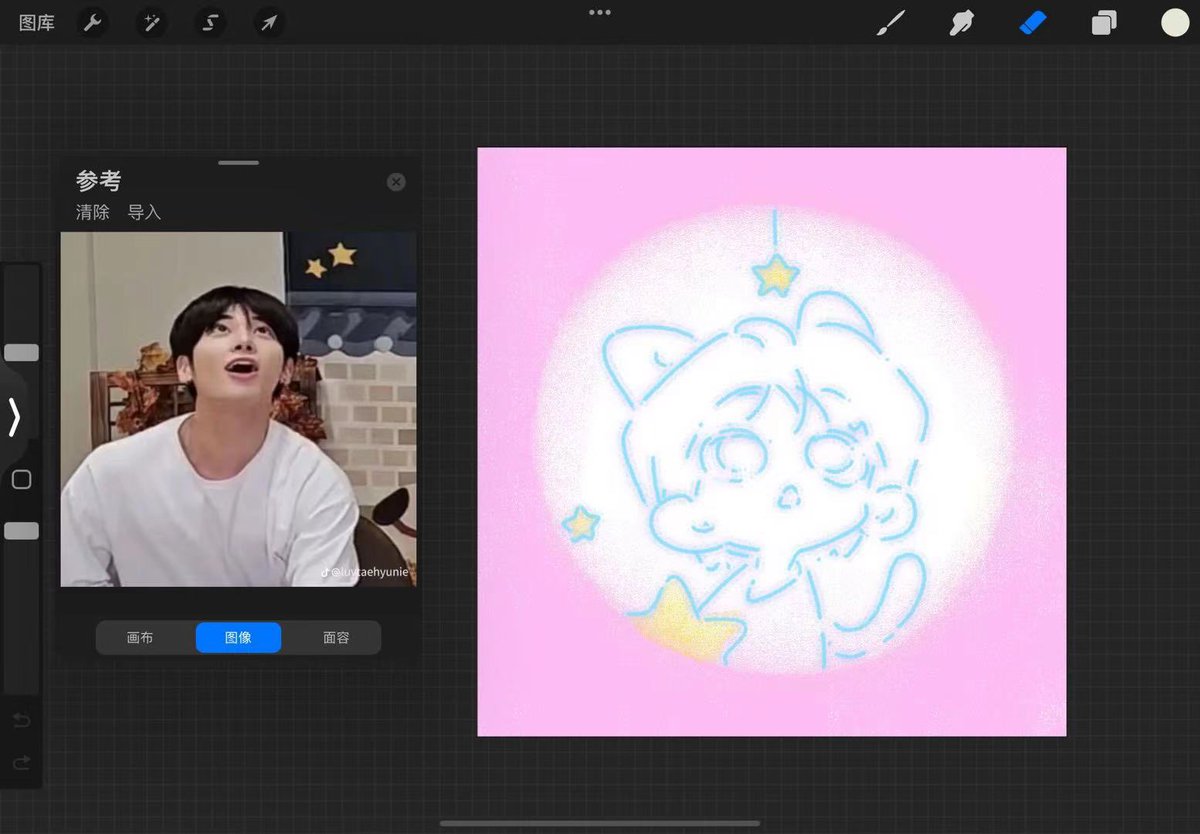Redo the last stroke
Image resolution: width=1200 pixels, height=834 pixels.
[x=21, y=763]
